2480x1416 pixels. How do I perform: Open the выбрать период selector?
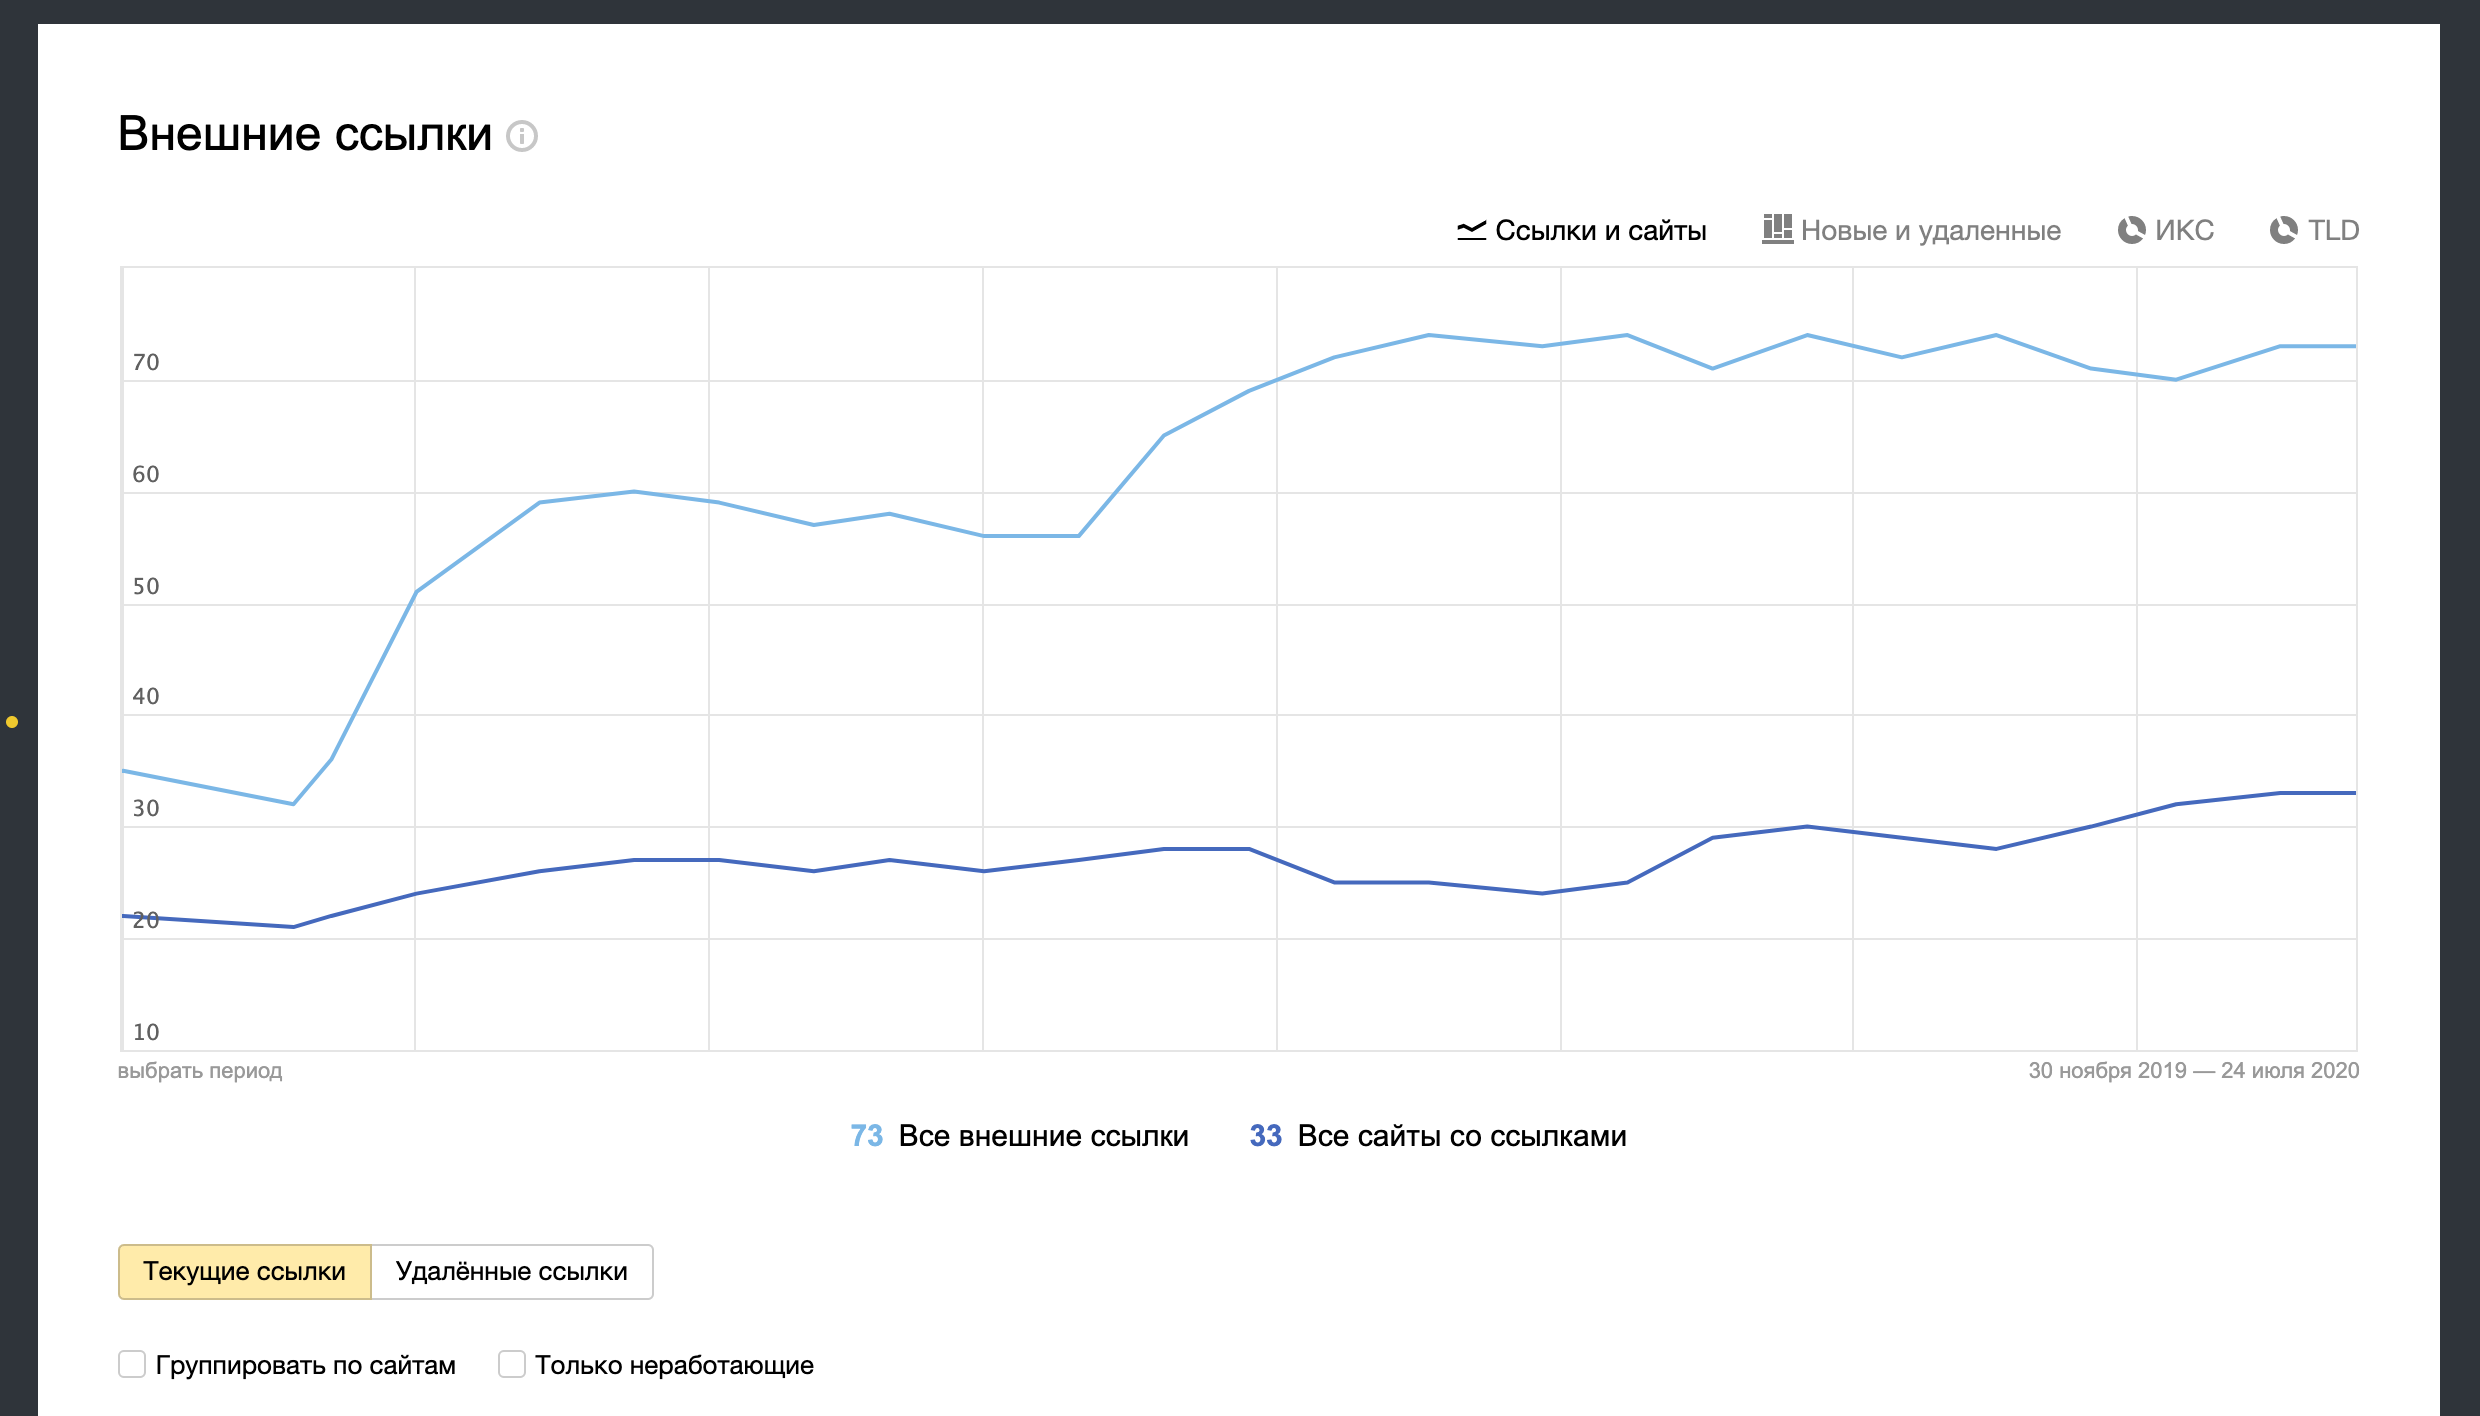(x=200, y=1071)
